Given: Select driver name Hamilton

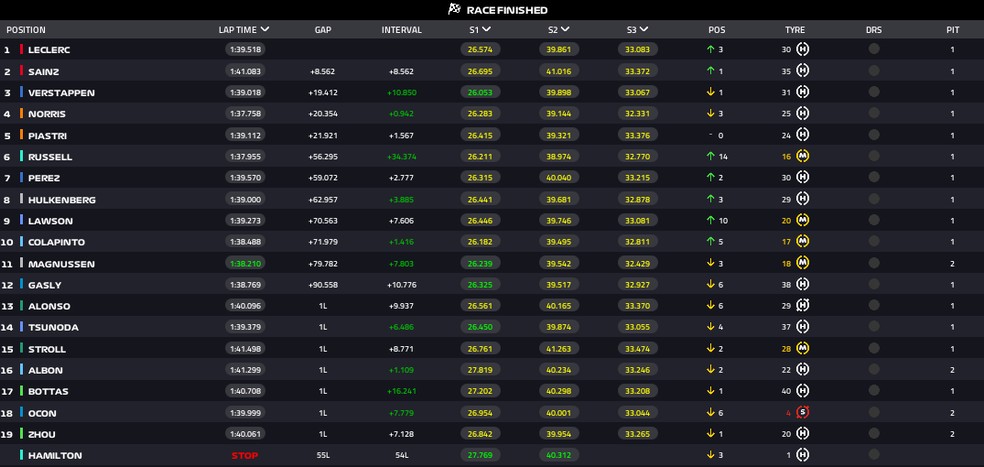Looking at the screenshot, I should [x=55, y=455].
